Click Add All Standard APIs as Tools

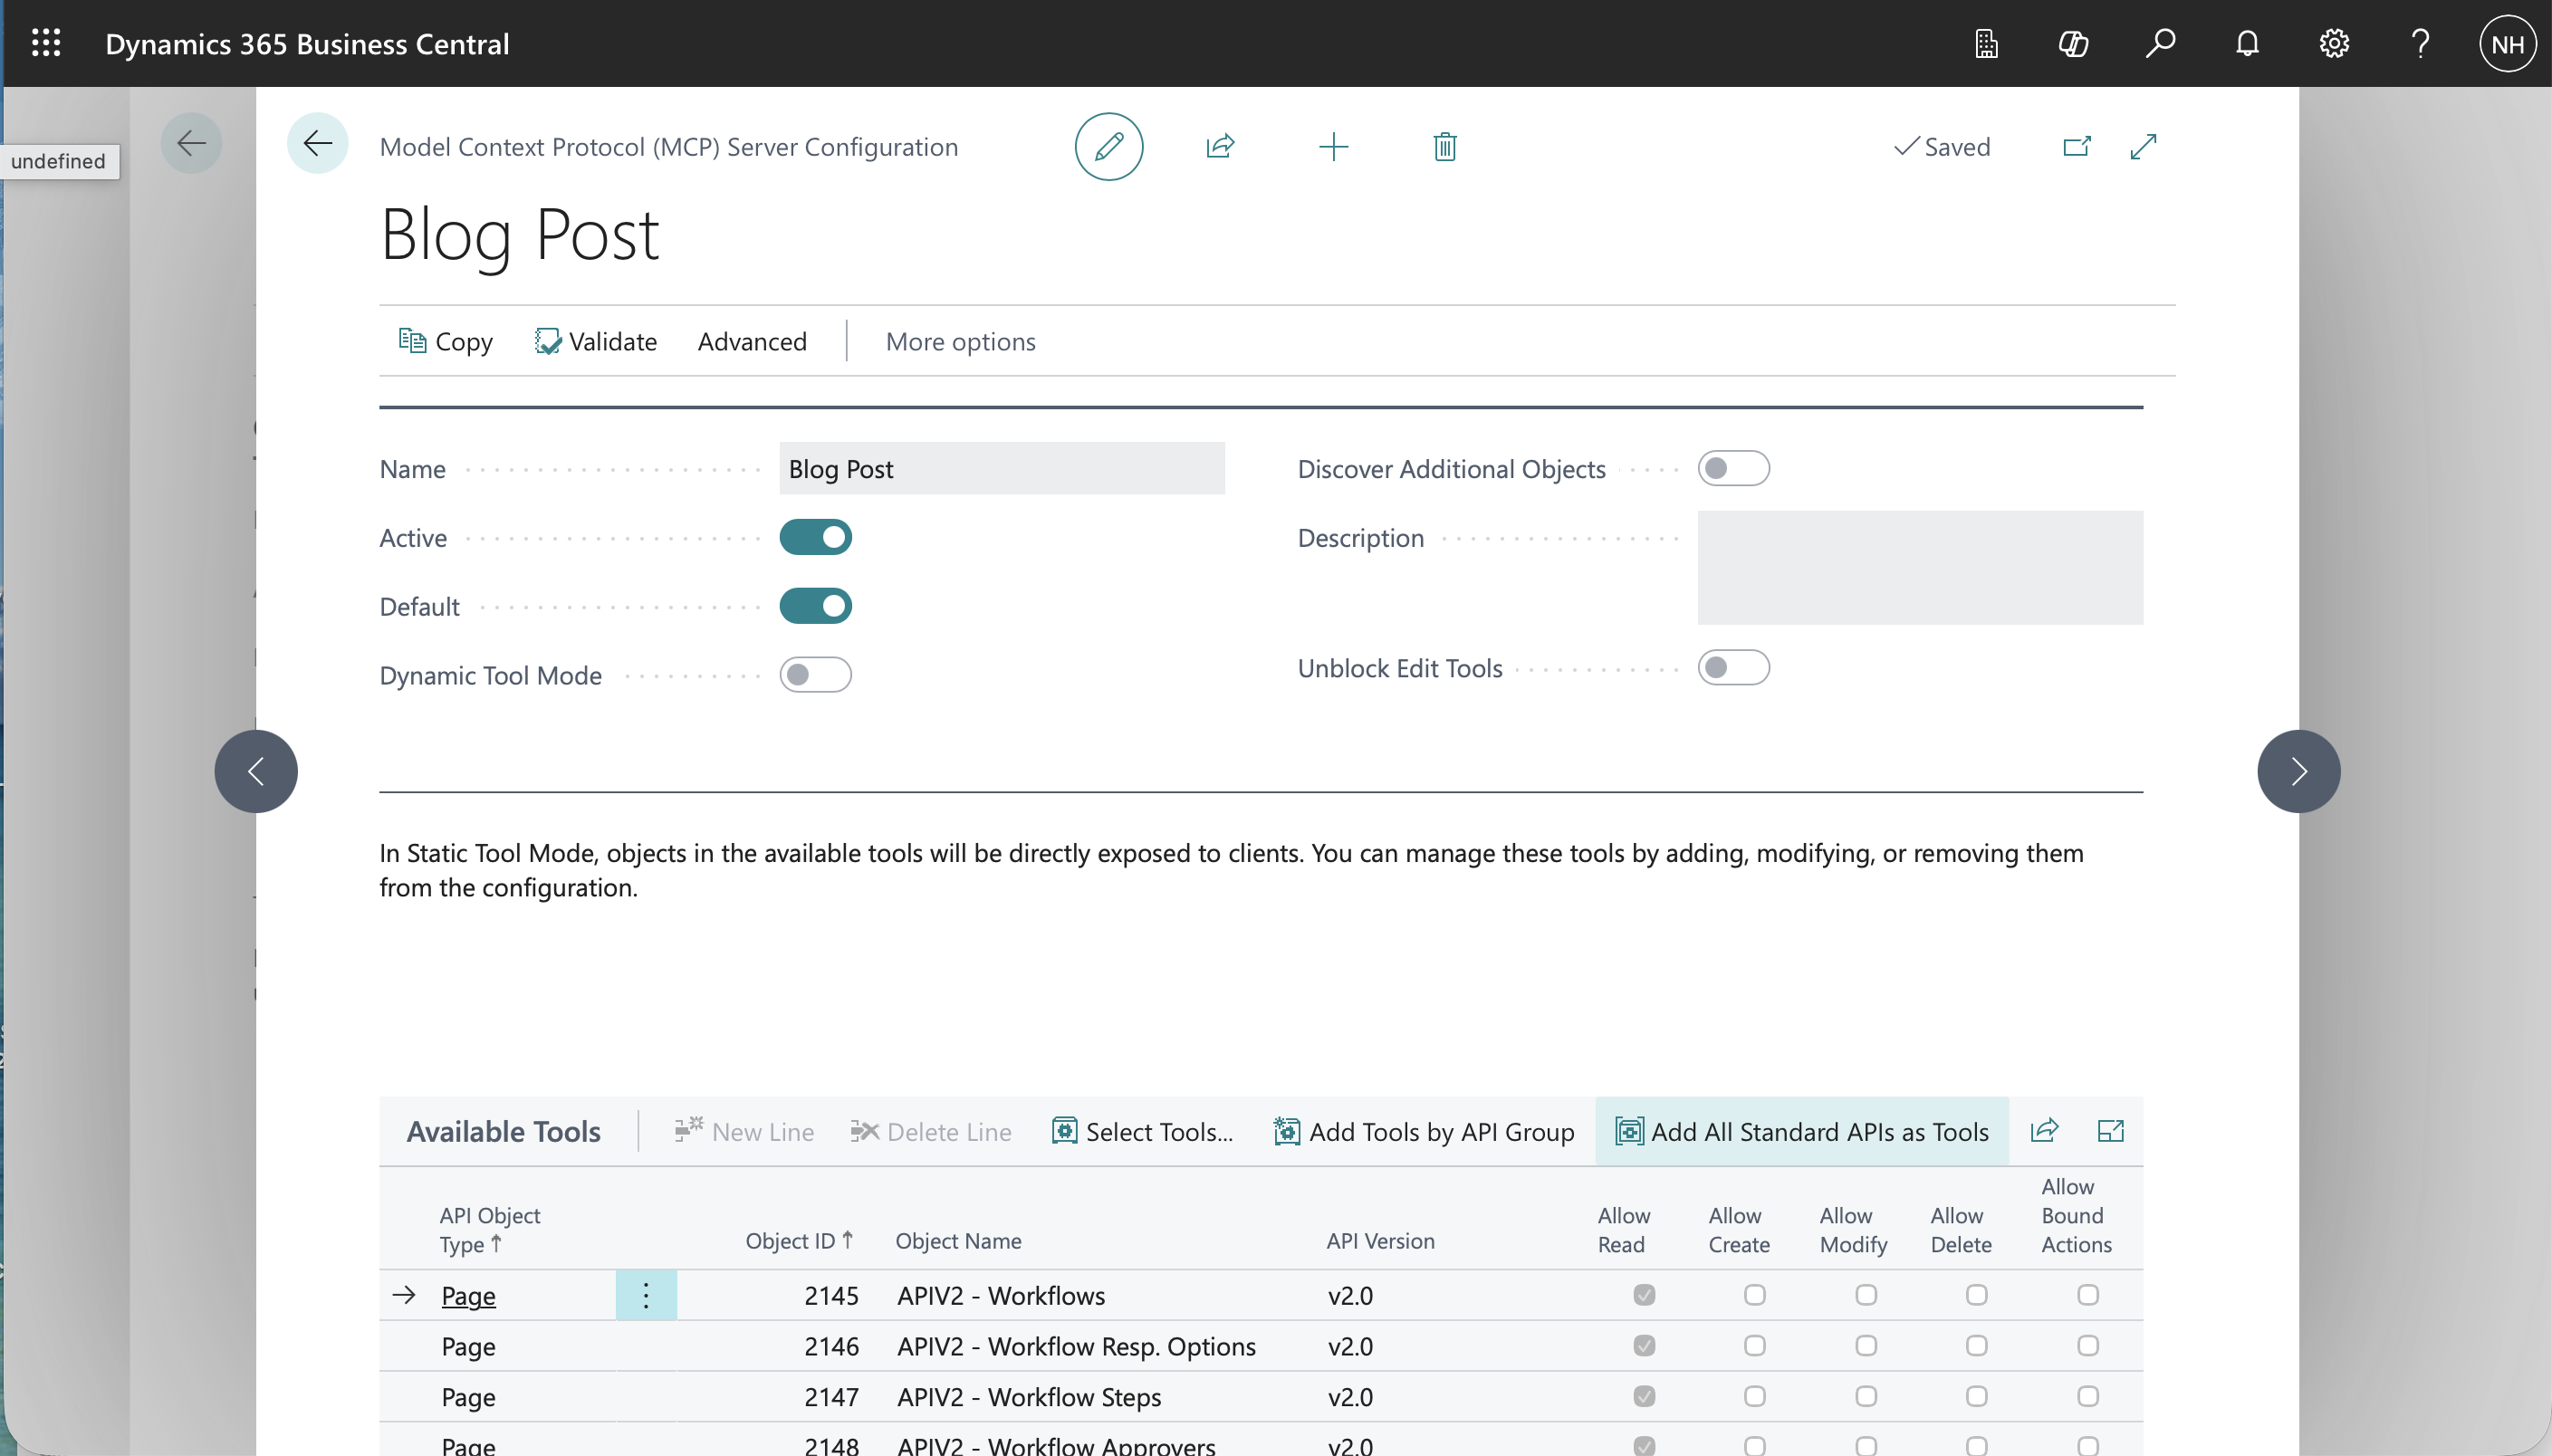(x=1802, y=1131)
